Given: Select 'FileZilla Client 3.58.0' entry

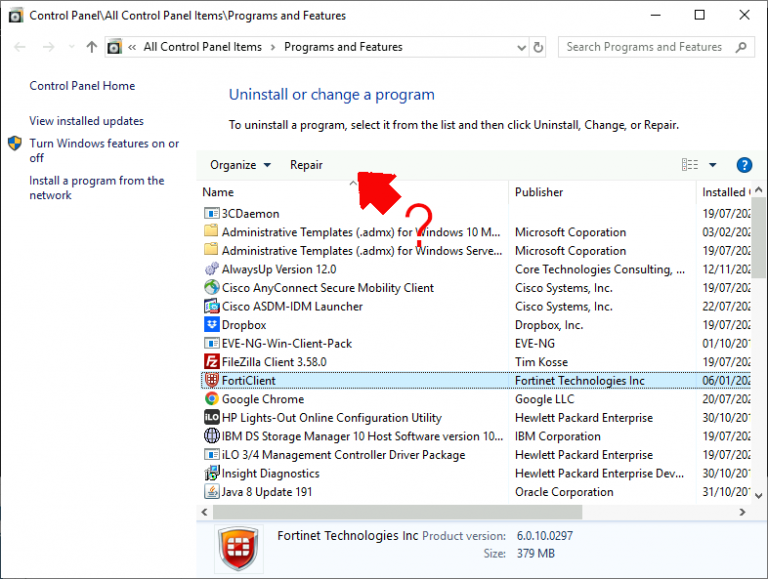Looking at the screenshot, I should pyautogui.click(x=274, y=362).
